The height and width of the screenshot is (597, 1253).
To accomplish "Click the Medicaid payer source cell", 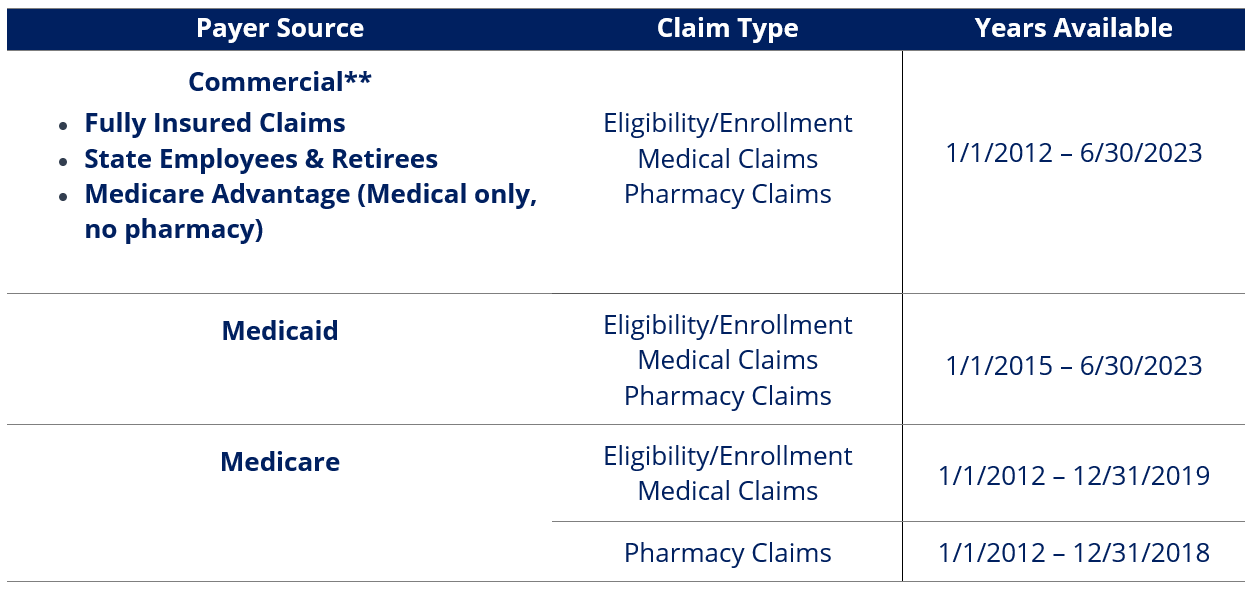I will tap(279, 331).
